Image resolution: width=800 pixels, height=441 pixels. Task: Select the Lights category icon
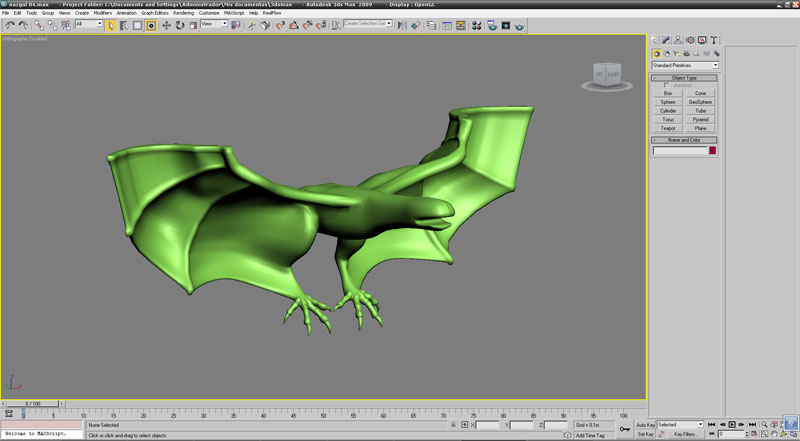(x=677, y=54)
